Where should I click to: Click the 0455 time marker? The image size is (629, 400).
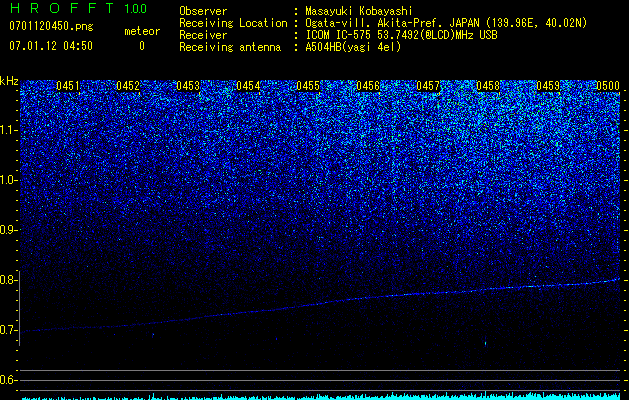(x=308, y=86)
